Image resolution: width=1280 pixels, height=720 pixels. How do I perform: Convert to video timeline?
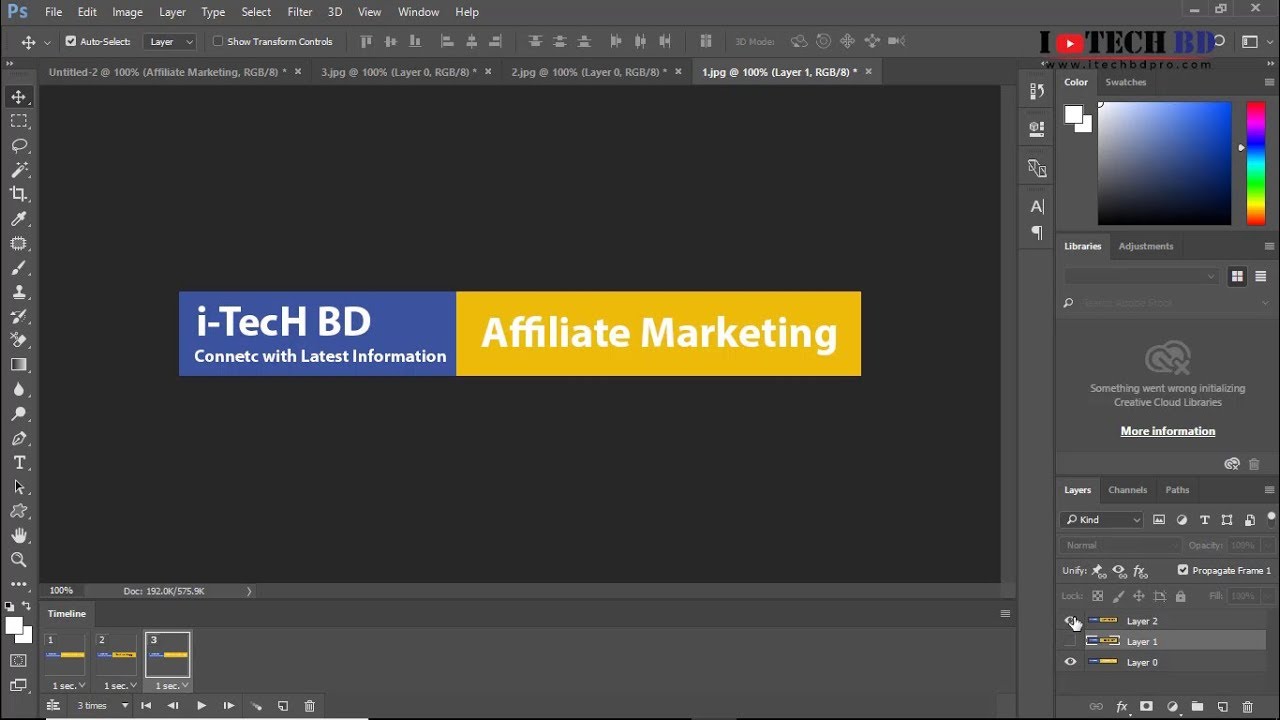[54, 706]
